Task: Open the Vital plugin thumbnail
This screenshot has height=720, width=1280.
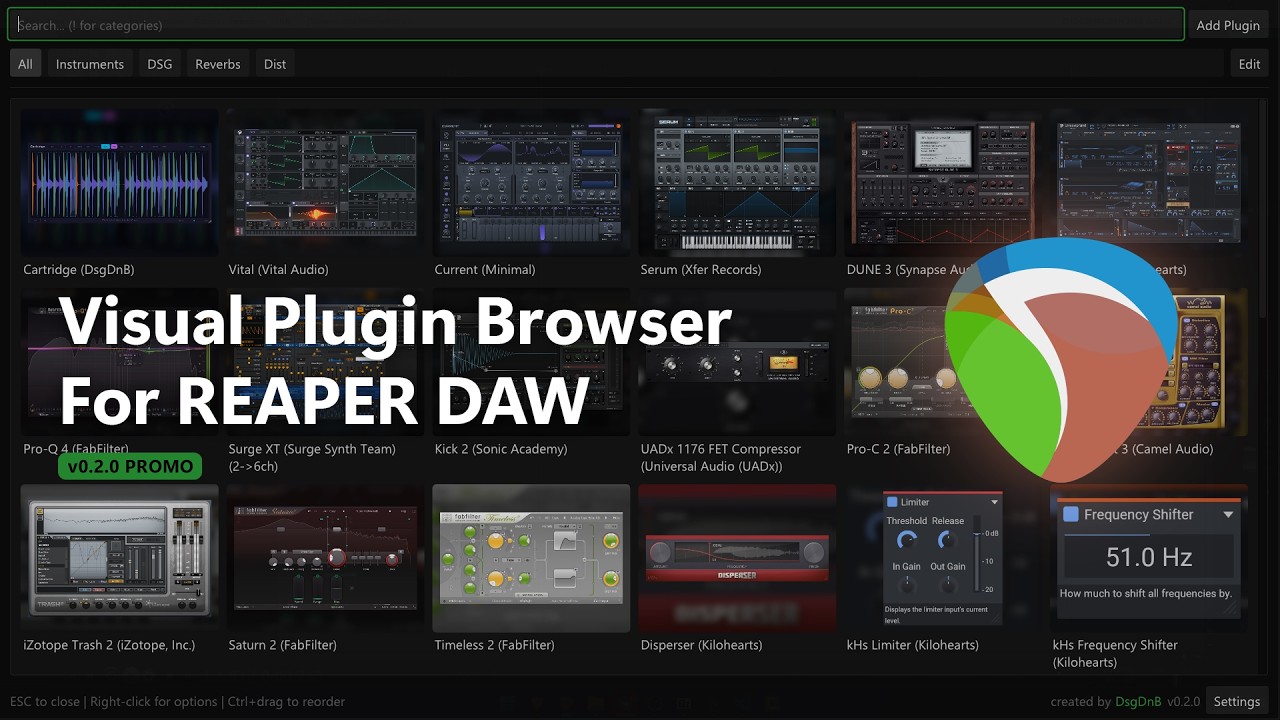Action: [x=325, y=183]
